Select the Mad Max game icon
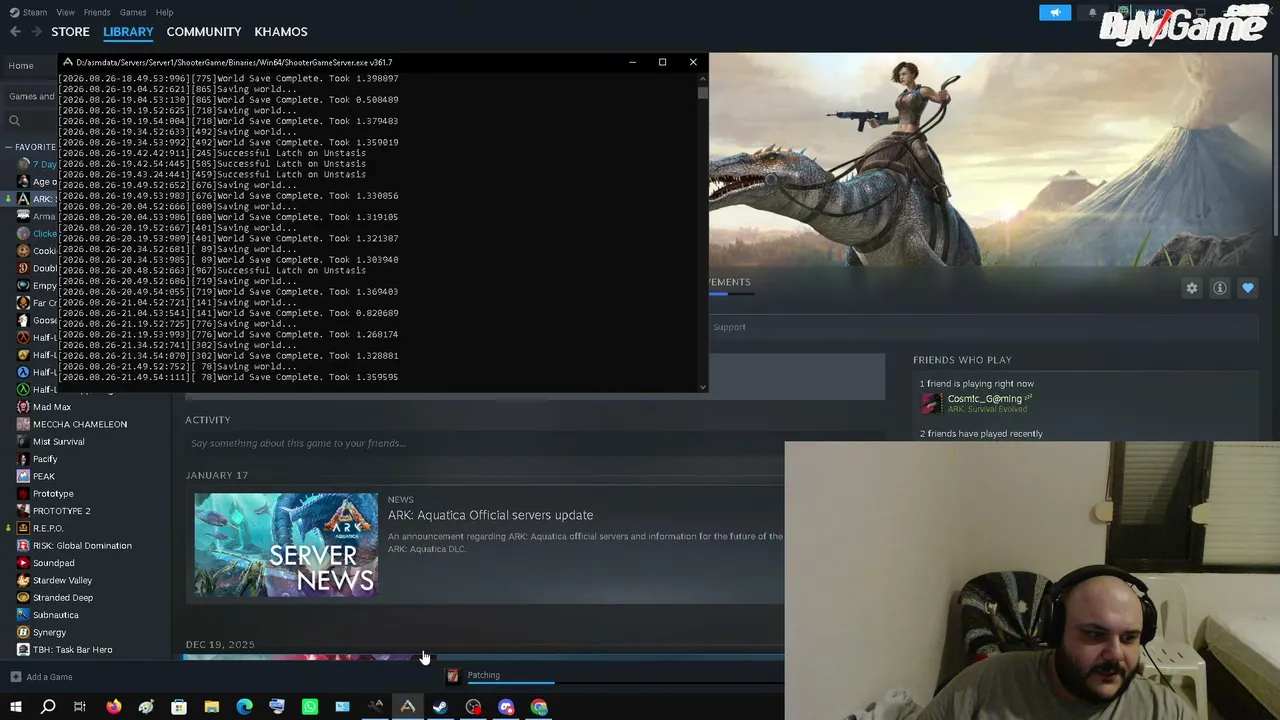Screen dimensions: 1280x720 (x=24, y=407)
